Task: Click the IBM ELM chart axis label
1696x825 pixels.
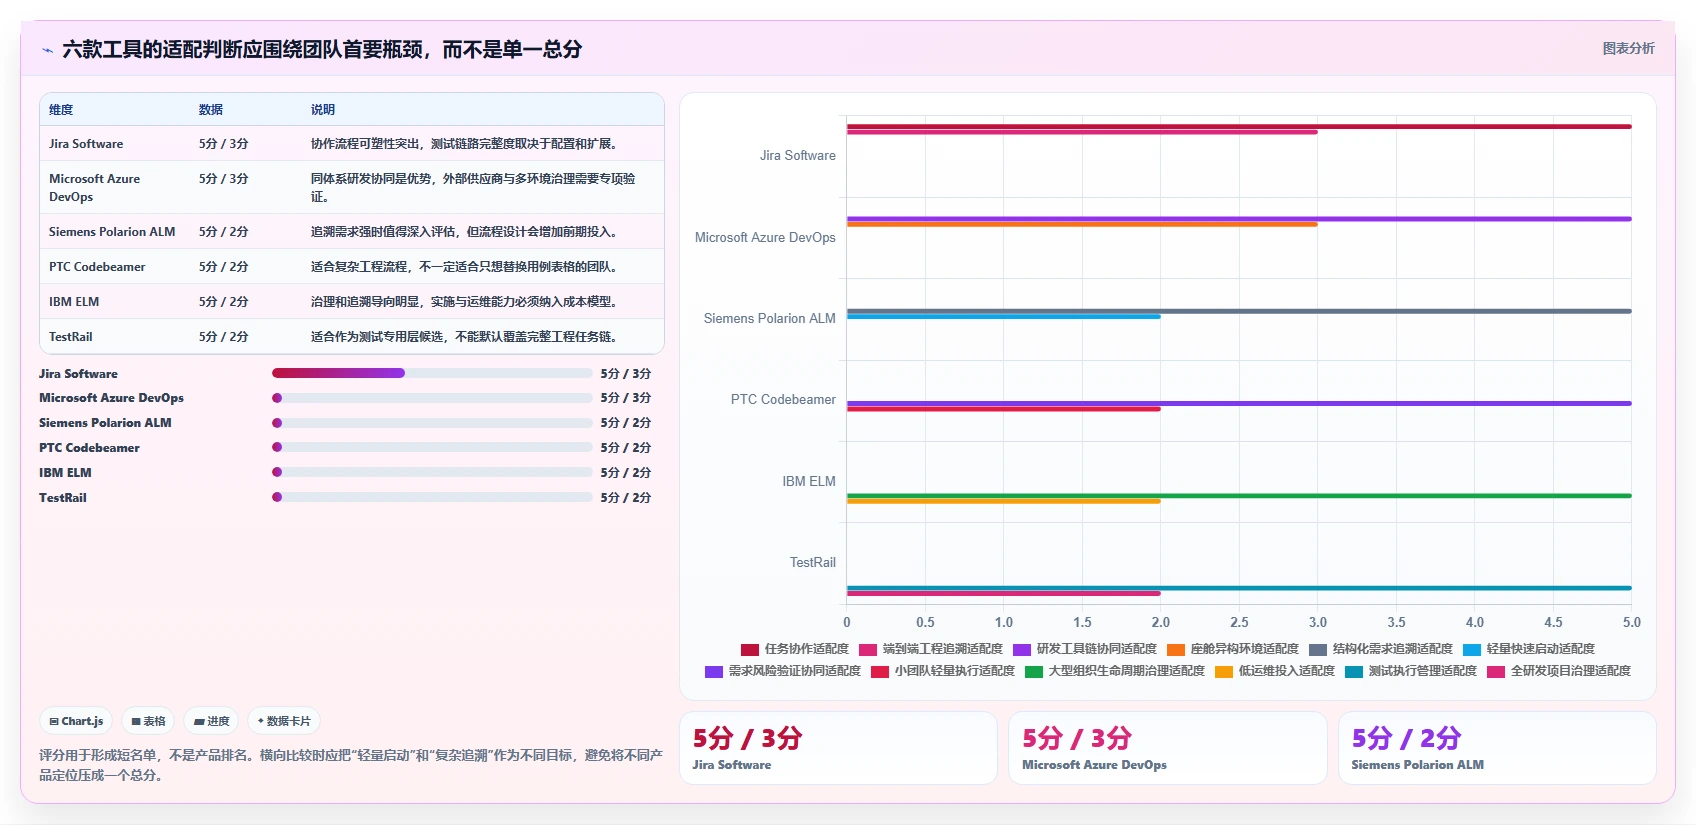Action: click(808, 482)
